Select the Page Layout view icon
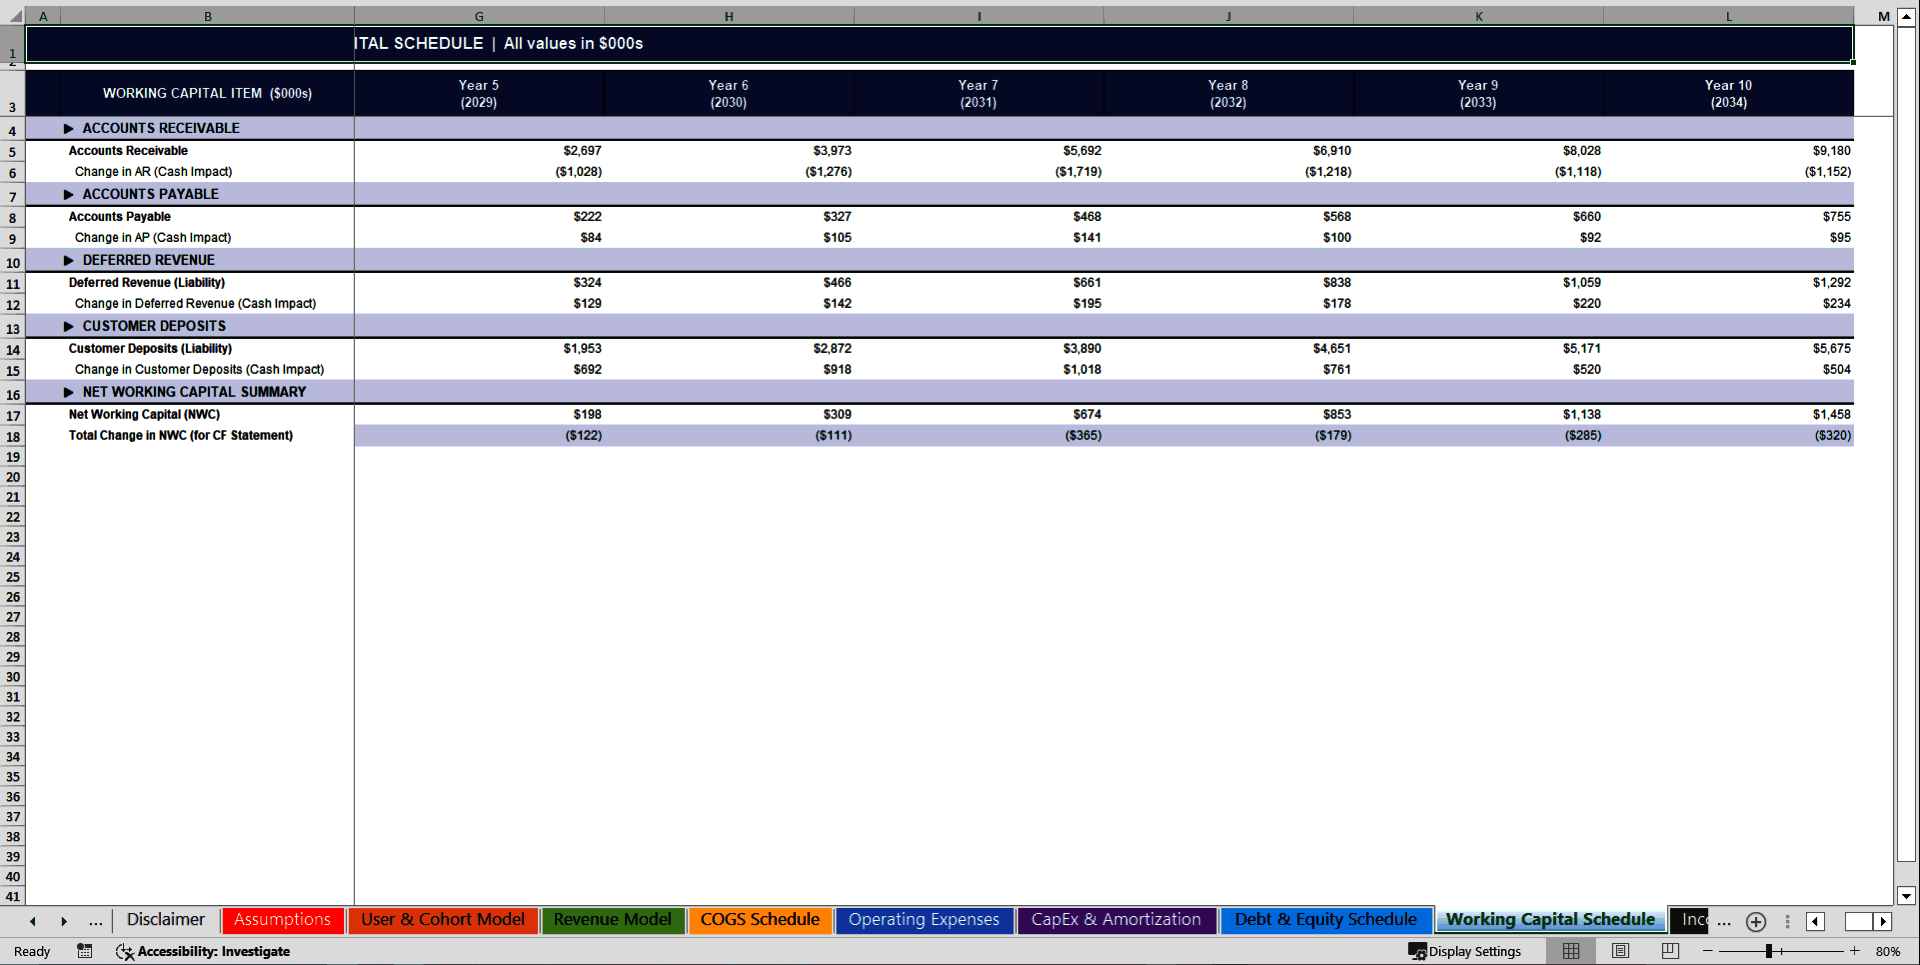1920x965 pixels. click(1619, 951)
